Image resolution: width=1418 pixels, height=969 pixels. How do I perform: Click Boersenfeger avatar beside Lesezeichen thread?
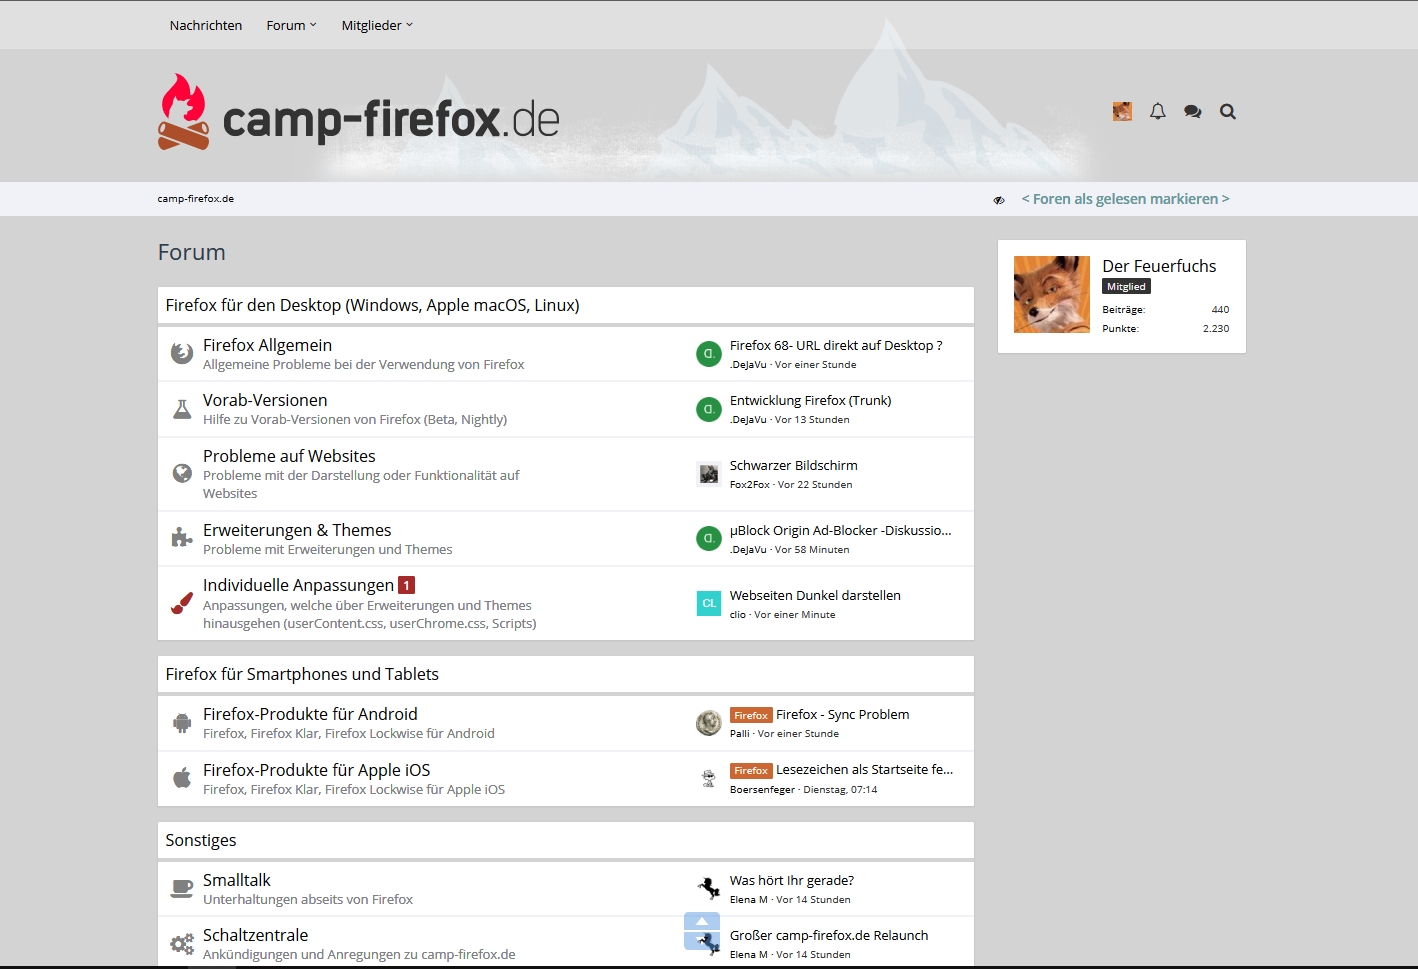tap(708, 778)
